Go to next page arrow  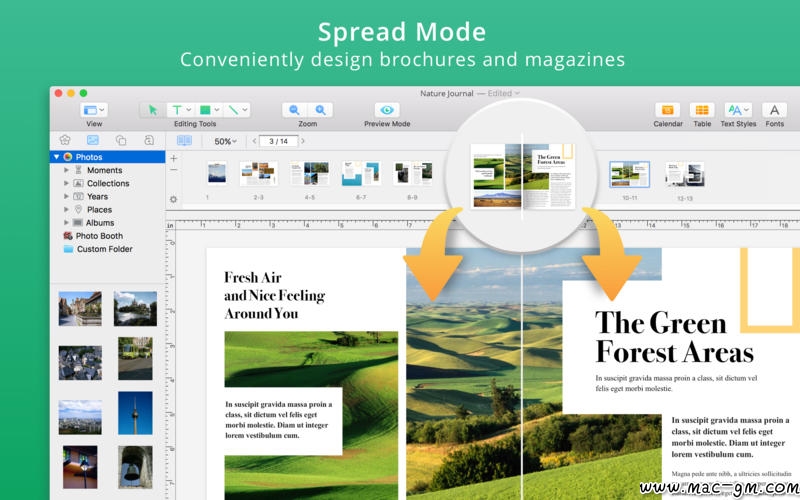tap(303, 141)
